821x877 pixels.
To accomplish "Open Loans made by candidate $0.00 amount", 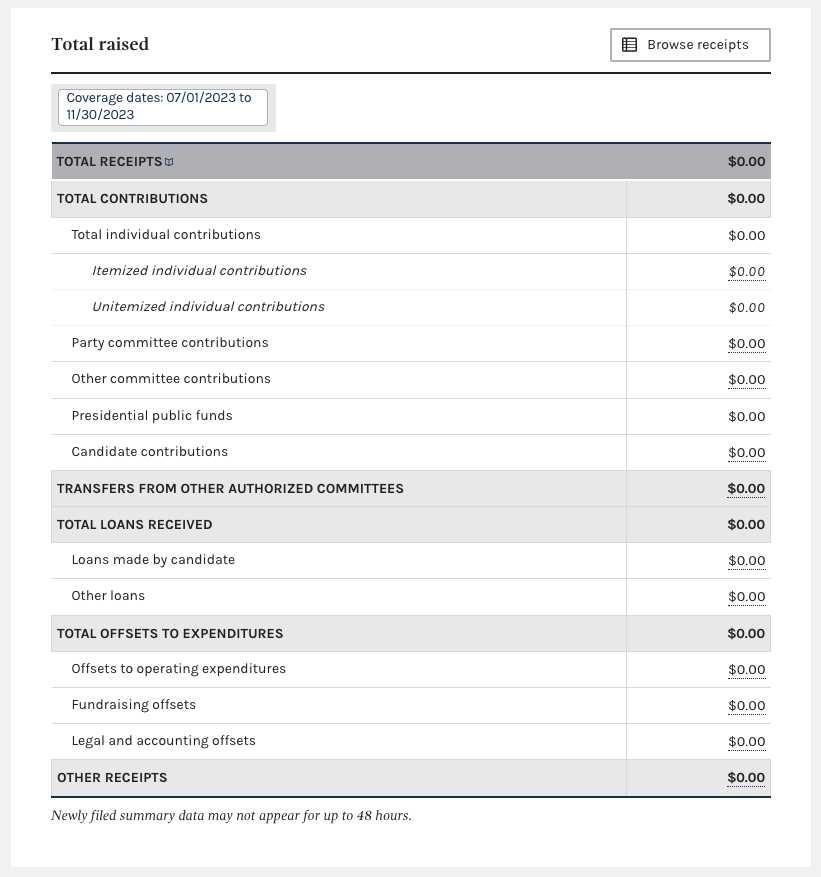I will coord(747,560).
